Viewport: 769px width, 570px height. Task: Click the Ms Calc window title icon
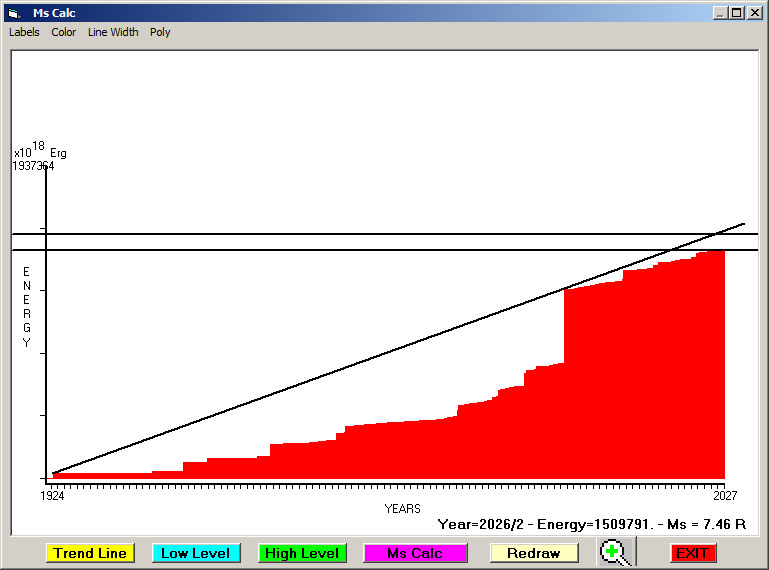click(x=14, y=13)
